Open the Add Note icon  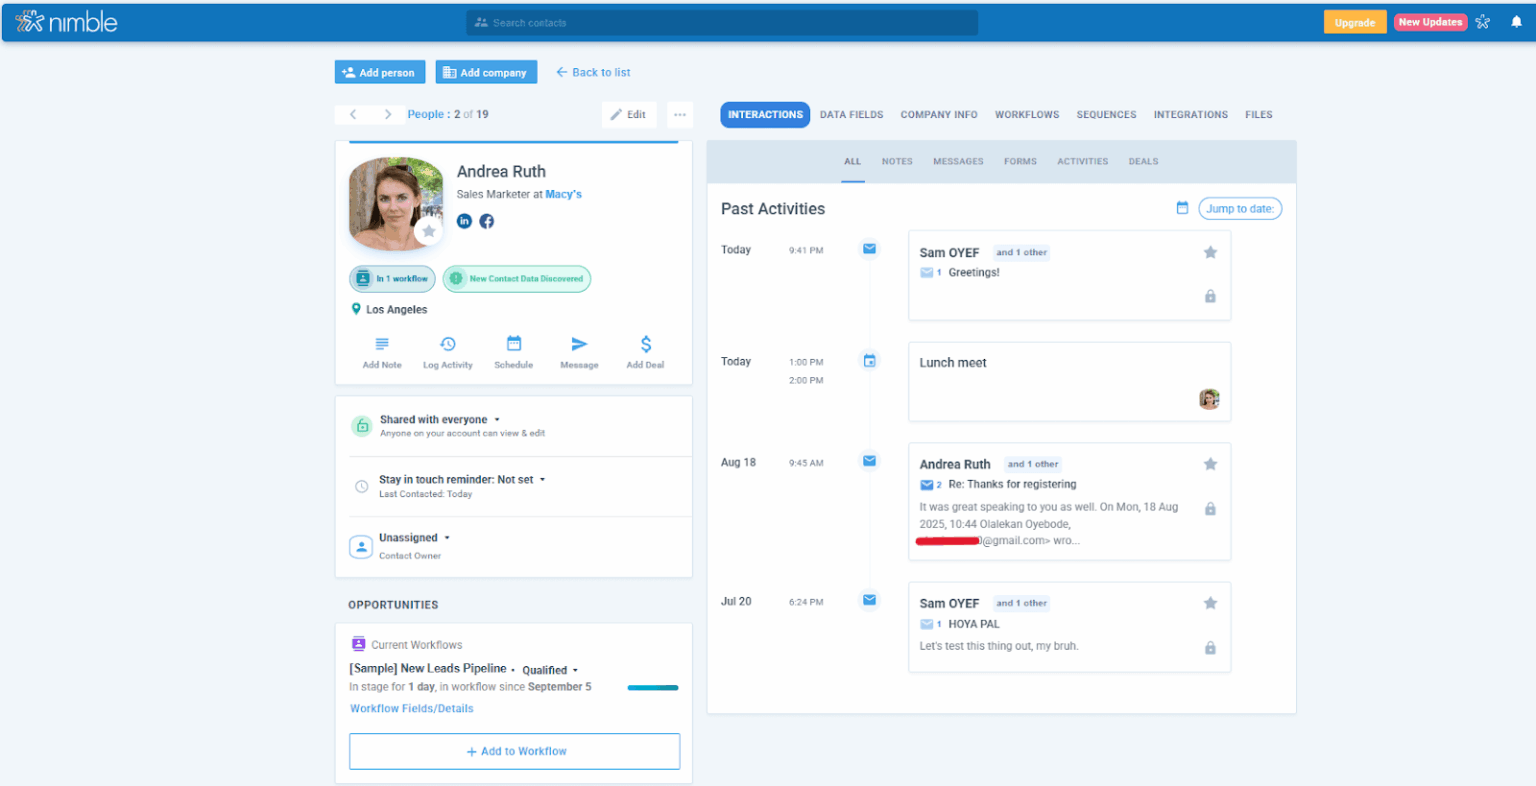click(x=381, y=344)
